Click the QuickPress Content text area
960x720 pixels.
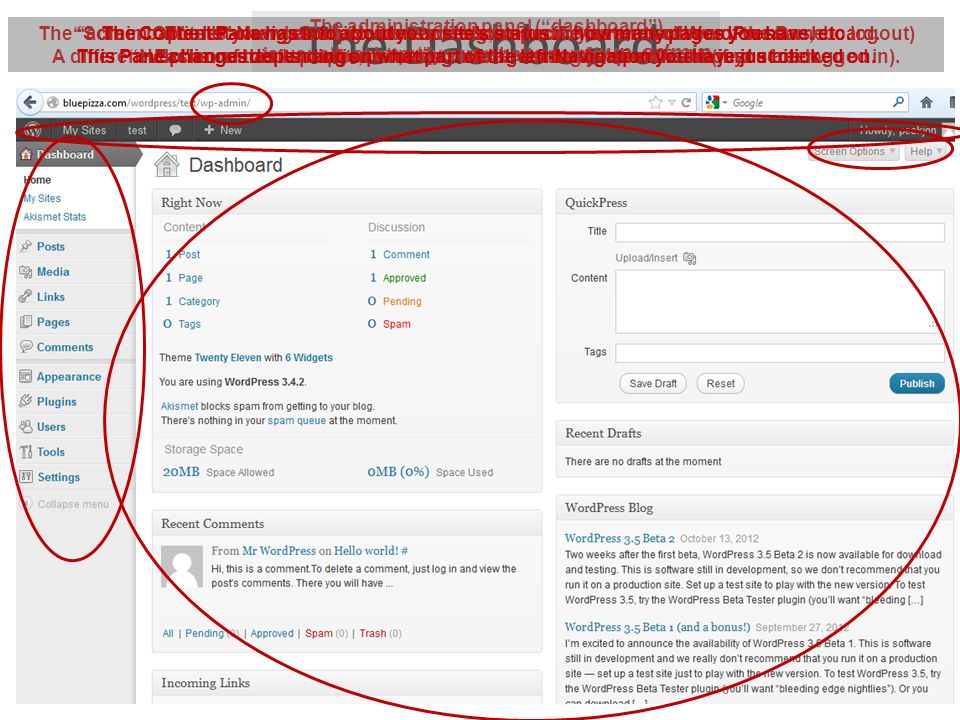point(780,301)
